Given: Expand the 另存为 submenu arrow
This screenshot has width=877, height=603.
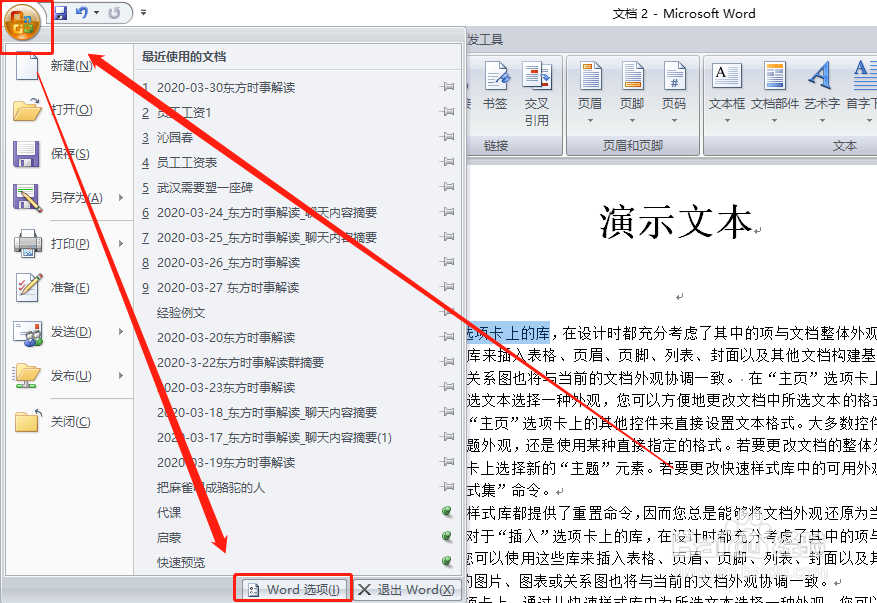Looking at the screenshot, I should (121, 197).
